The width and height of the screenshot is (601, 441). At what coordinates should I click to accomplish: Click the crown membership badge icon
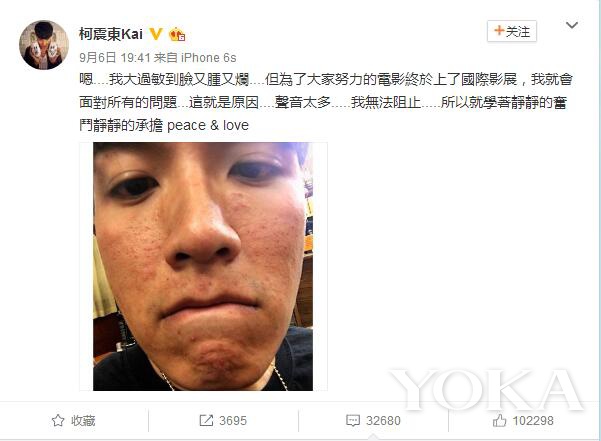tap(177, 34)
